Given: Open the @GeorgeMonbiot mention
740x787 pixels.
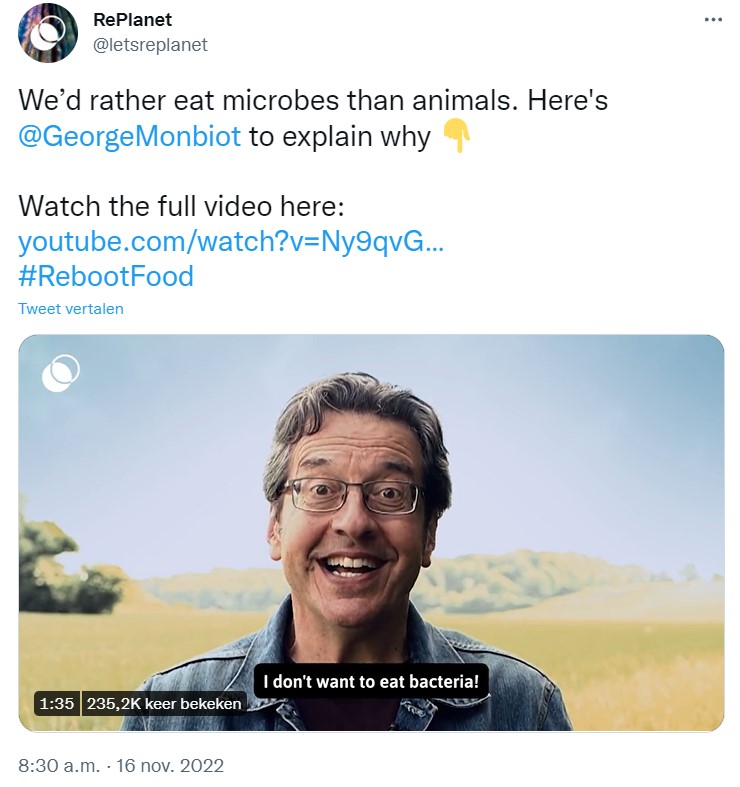Looking at the screenshot, I should coord(130,136).
